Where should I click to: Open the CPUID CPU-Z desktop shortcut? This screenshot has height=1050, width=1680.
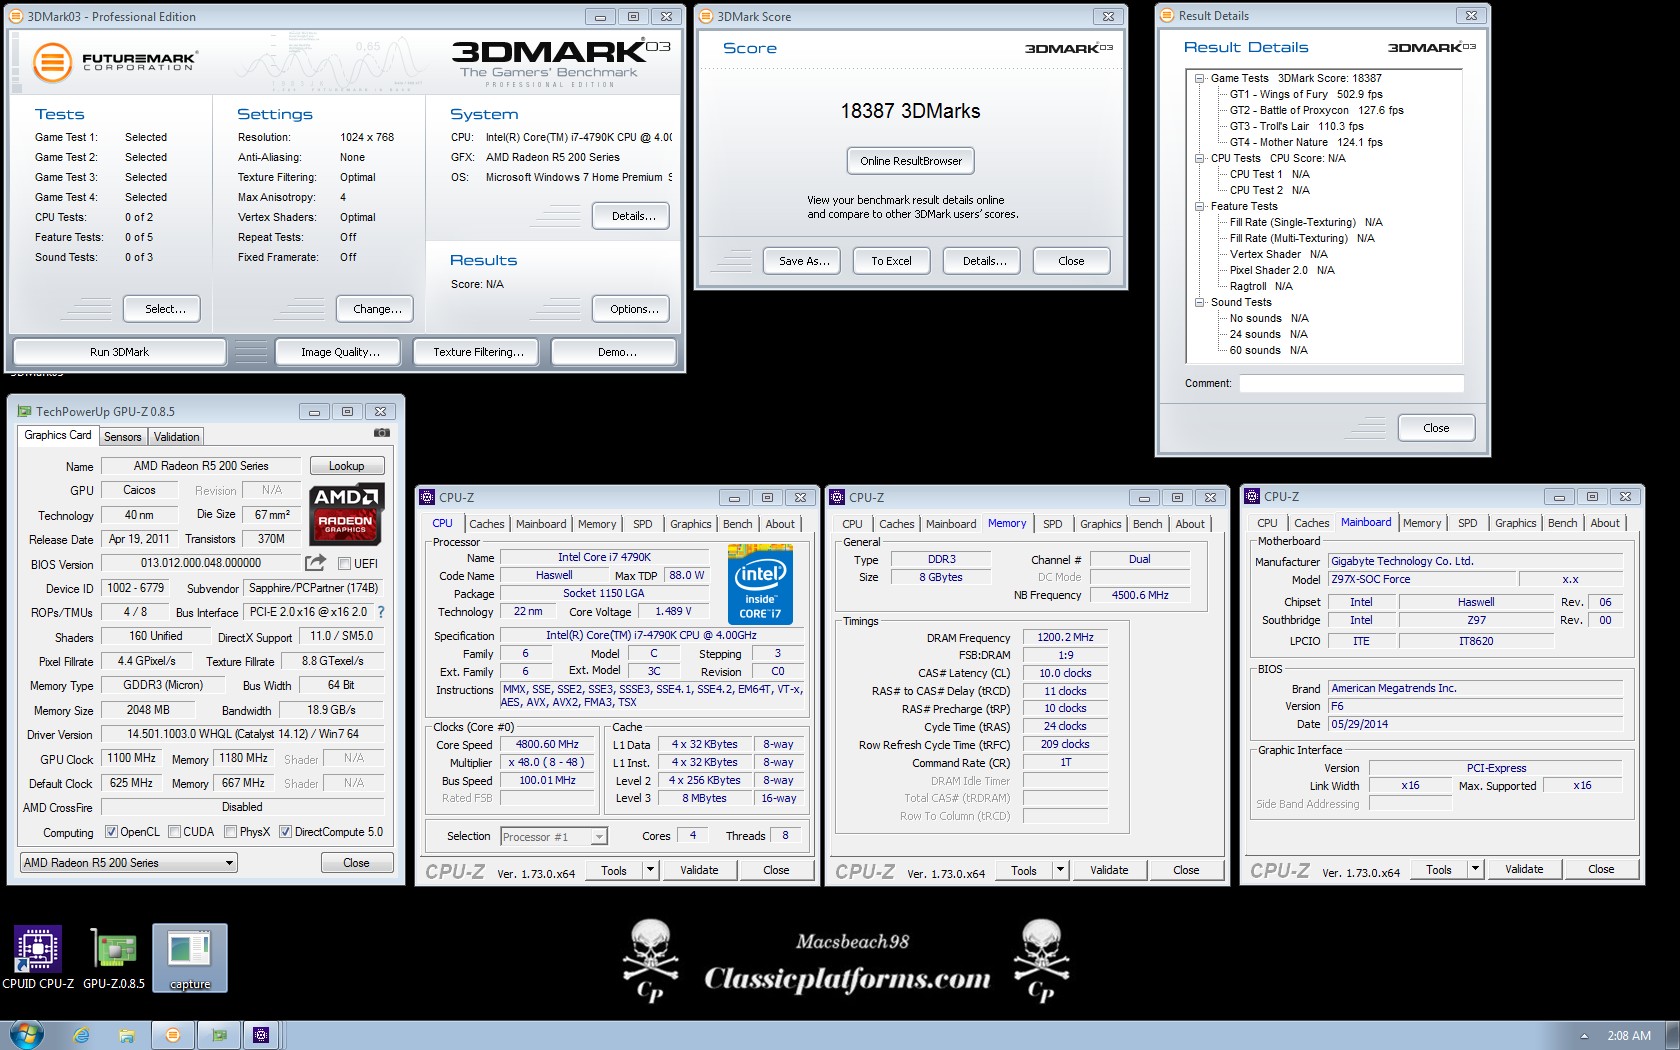click(38, 957)
